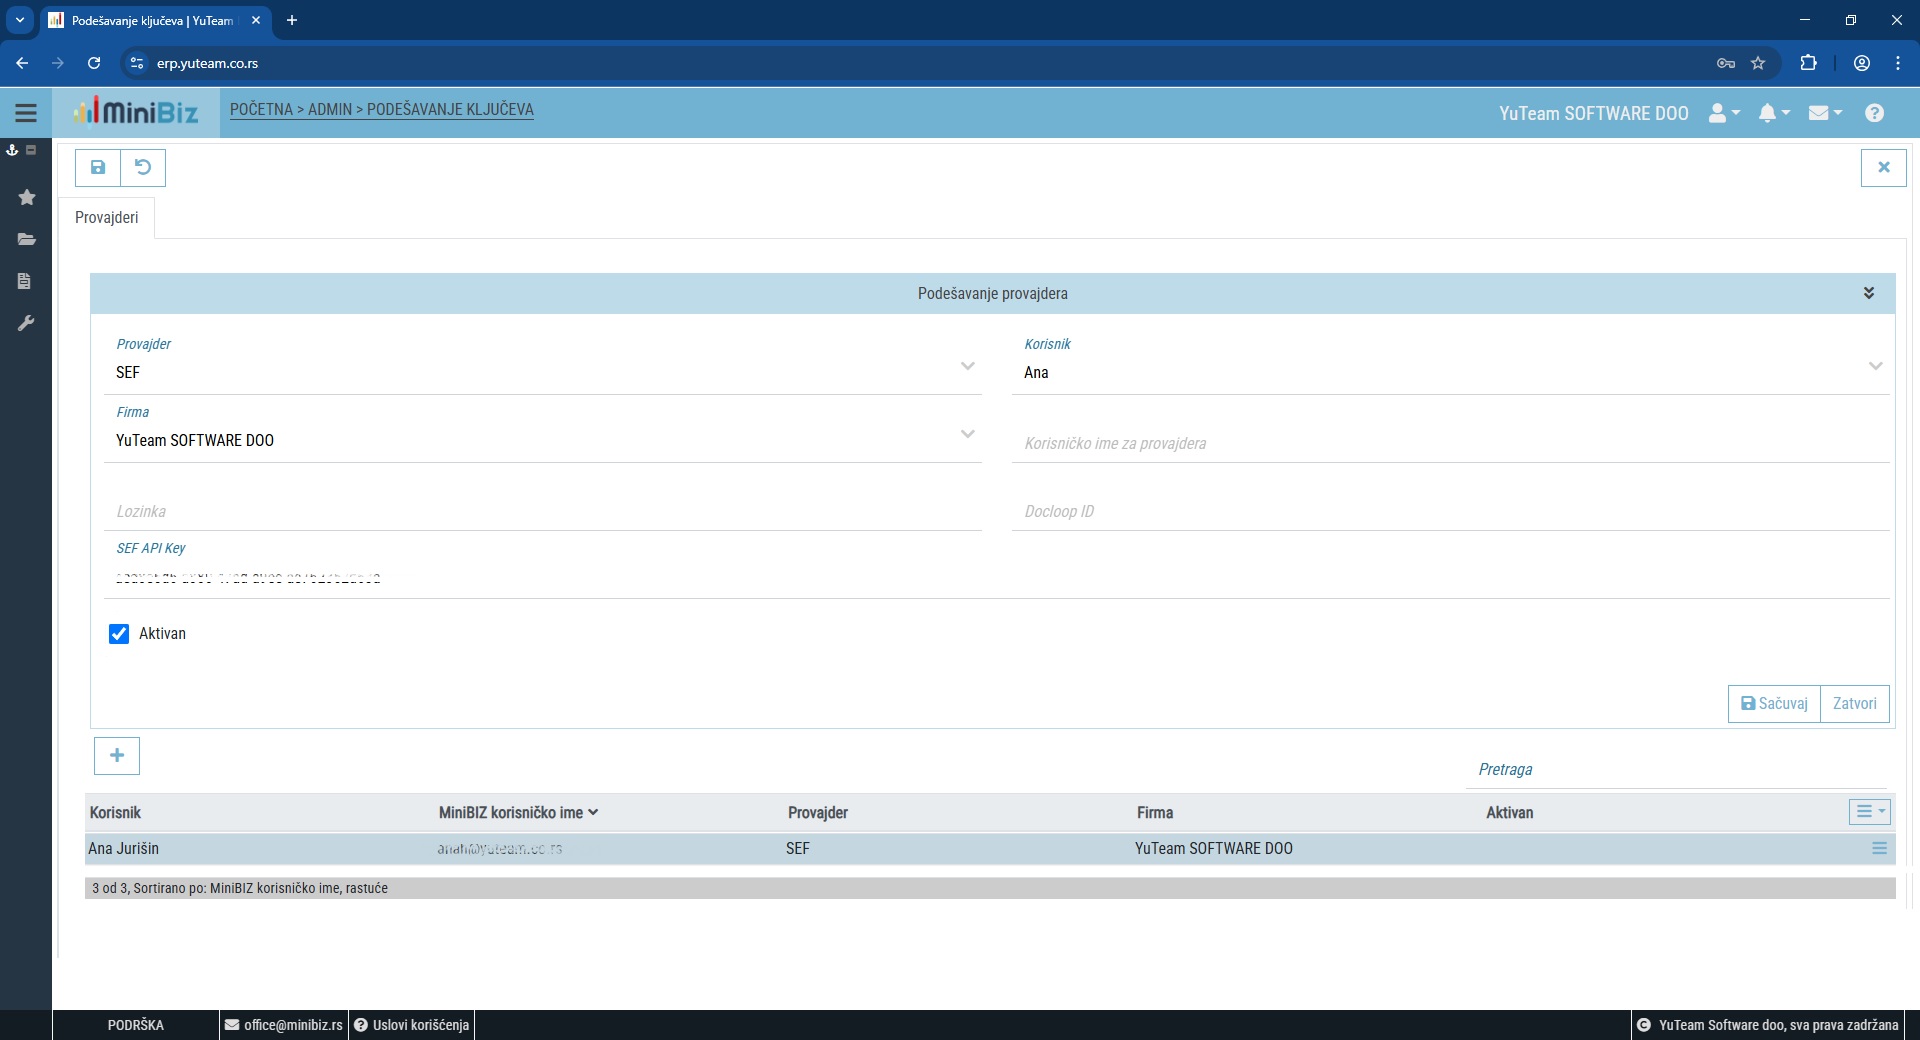Close the panel with the X button

(1883, 167)
